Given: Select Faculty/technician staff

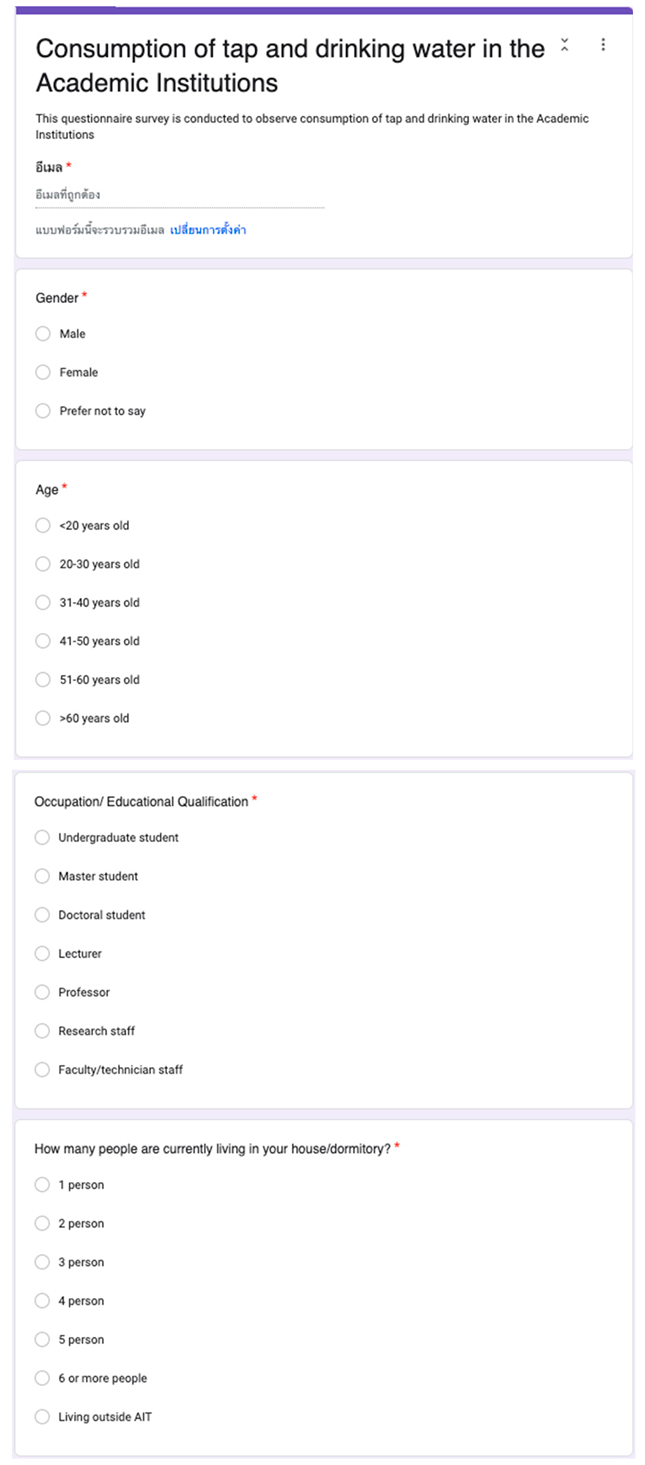Looking at the screenshot, I should coord(42,1070).
